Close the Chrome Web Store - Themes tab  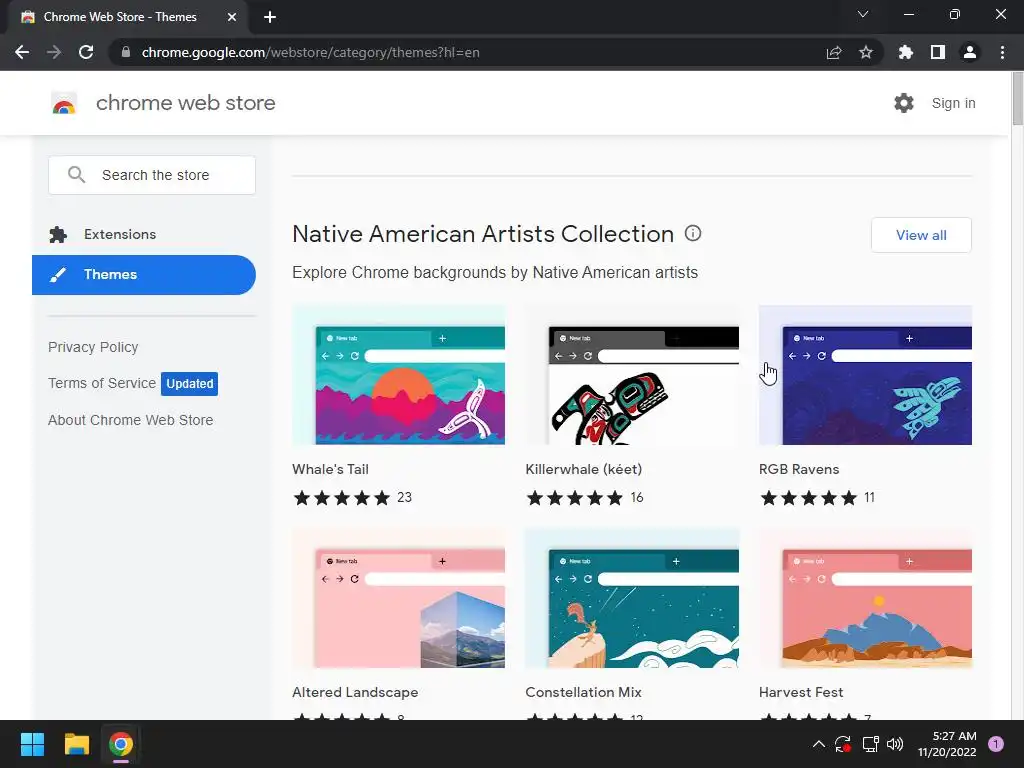coord(231,17)
